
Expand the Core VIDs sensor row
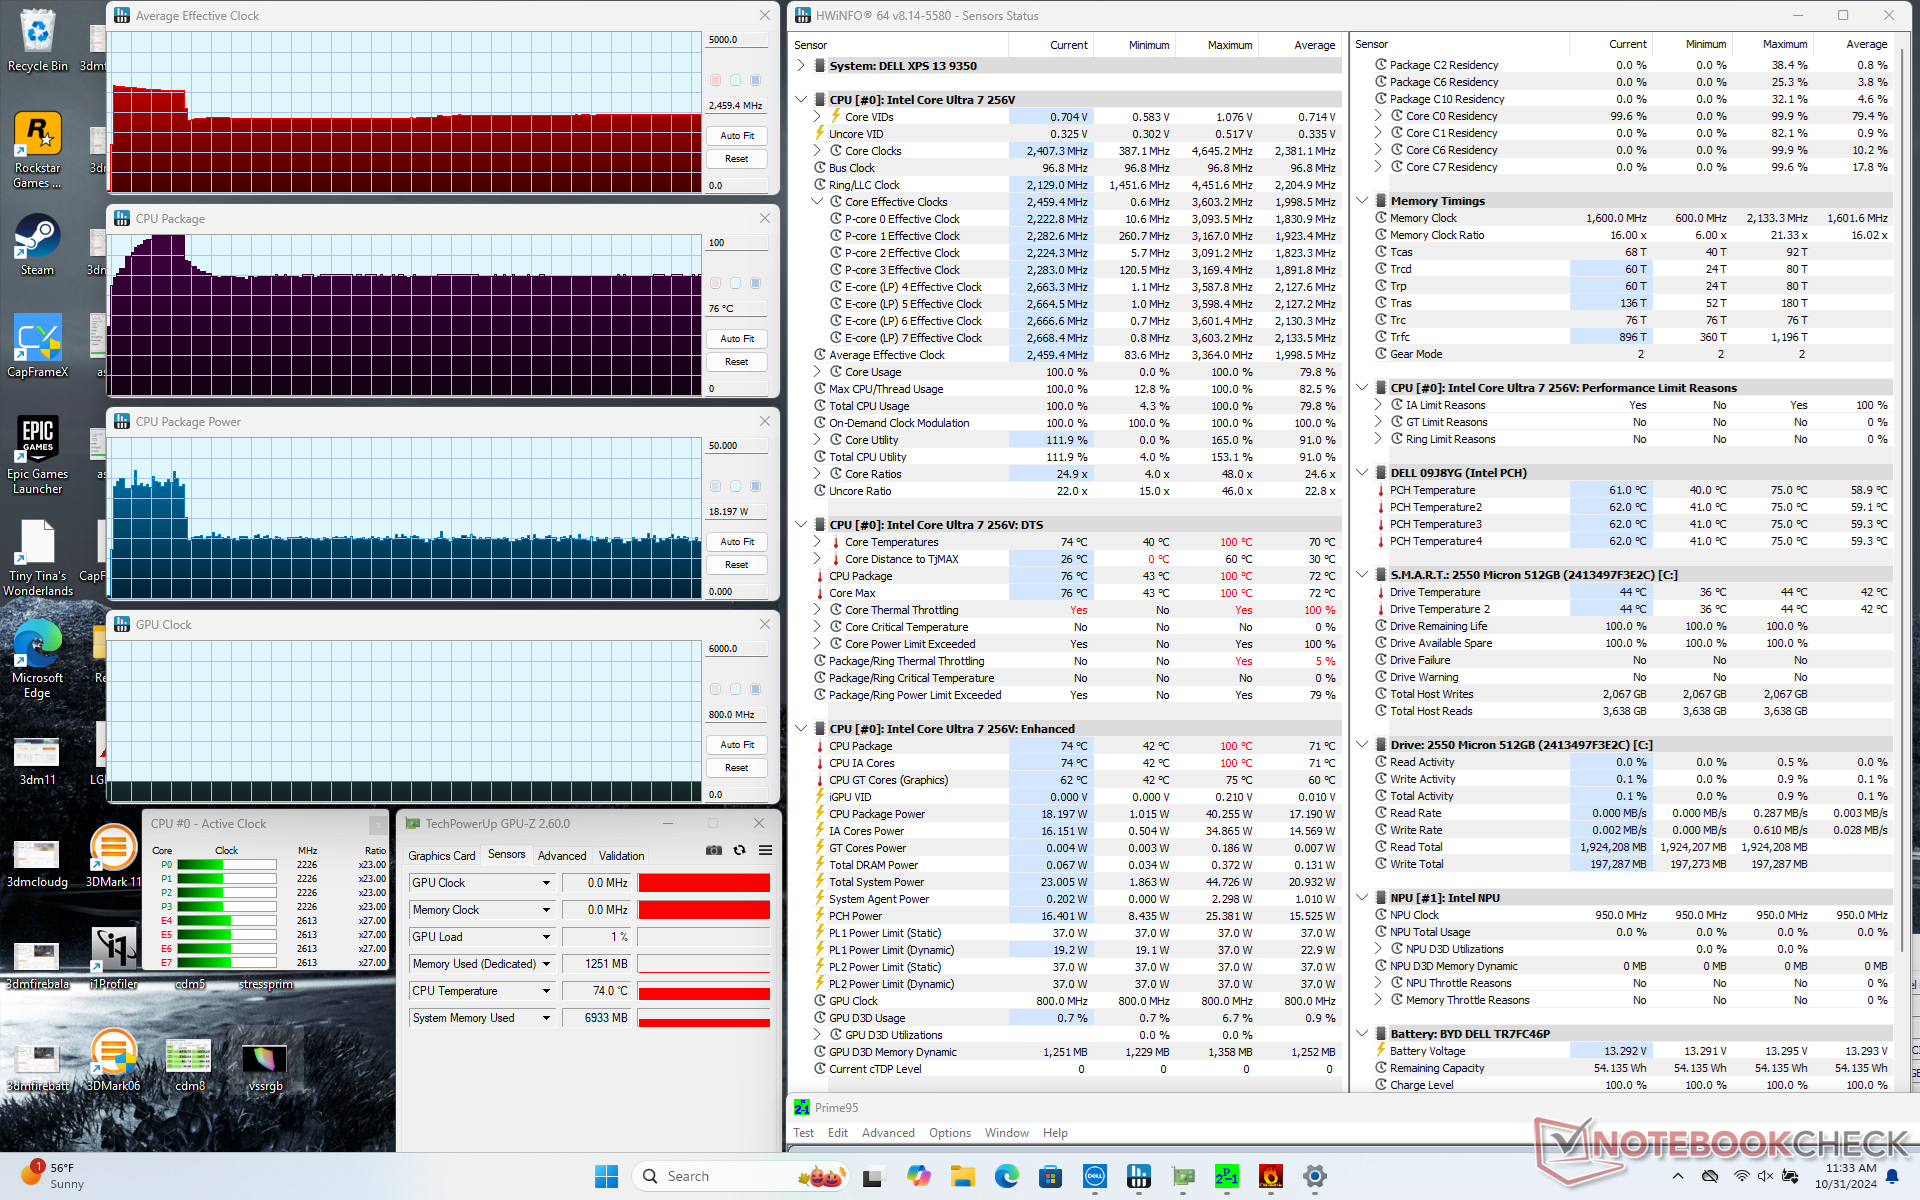pos(817,117)
